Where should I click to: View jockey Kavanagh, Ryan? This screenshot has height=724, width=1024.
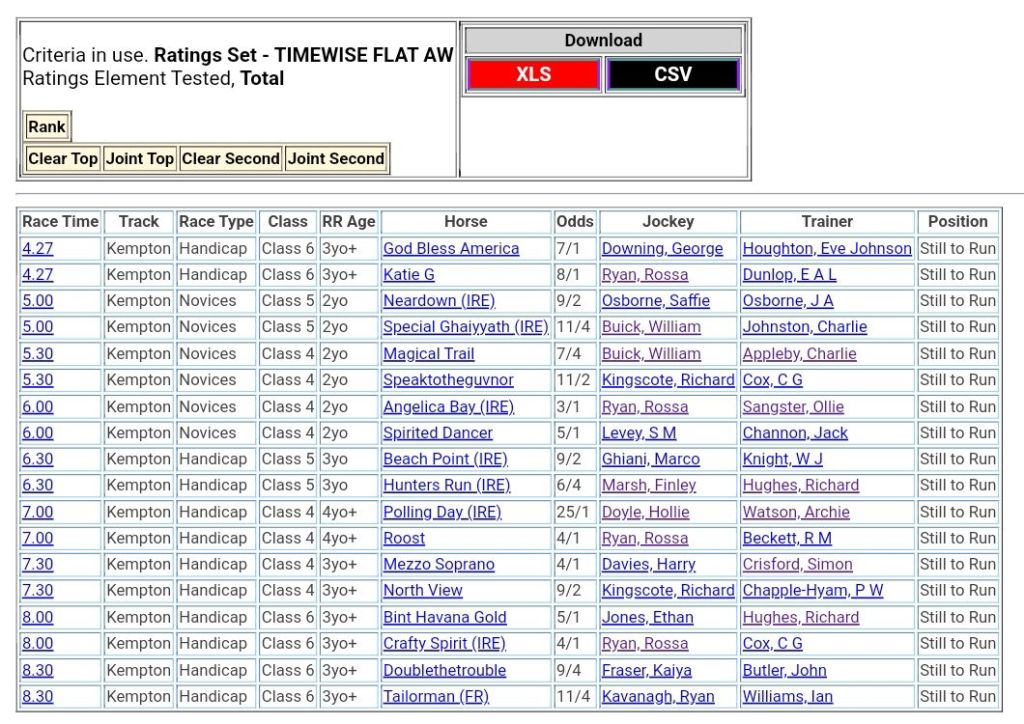(x=658, y=696)
